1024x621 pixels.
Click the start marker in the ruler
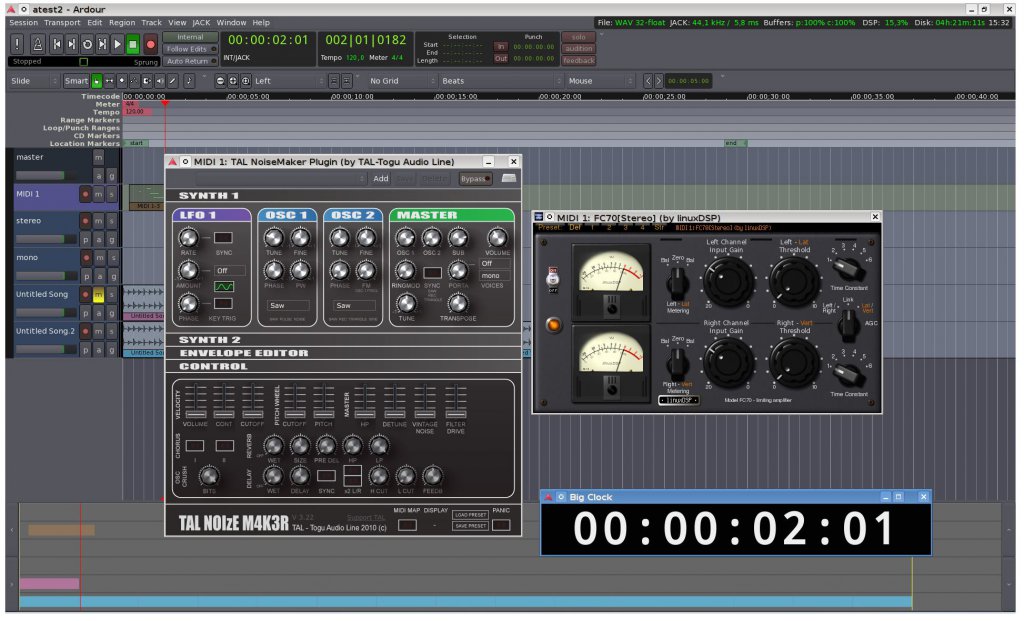click(137, 143)
